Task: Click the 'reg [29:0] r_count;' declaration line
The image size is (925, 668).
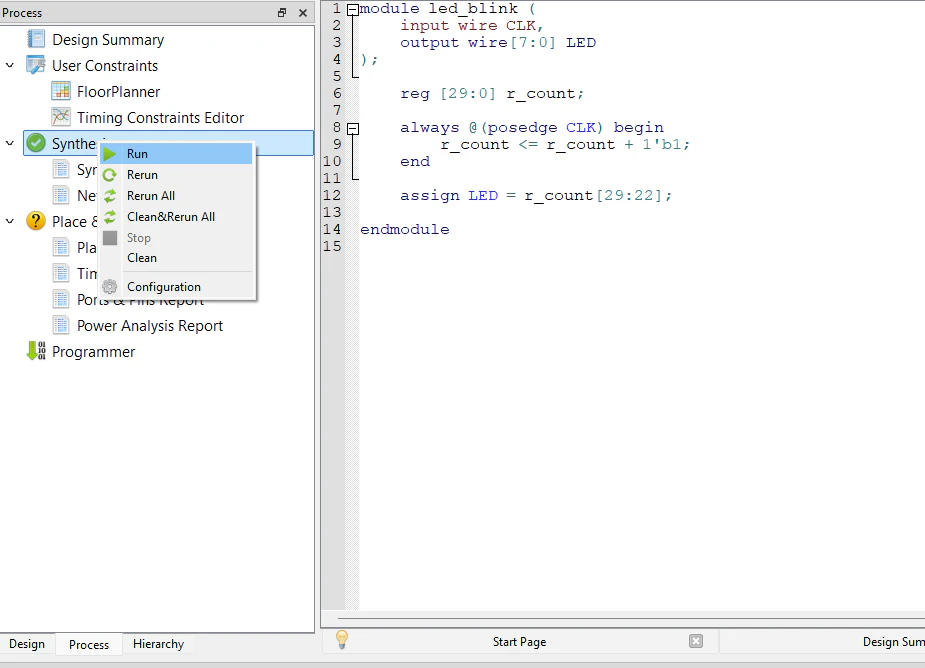Action: point(492,94)
